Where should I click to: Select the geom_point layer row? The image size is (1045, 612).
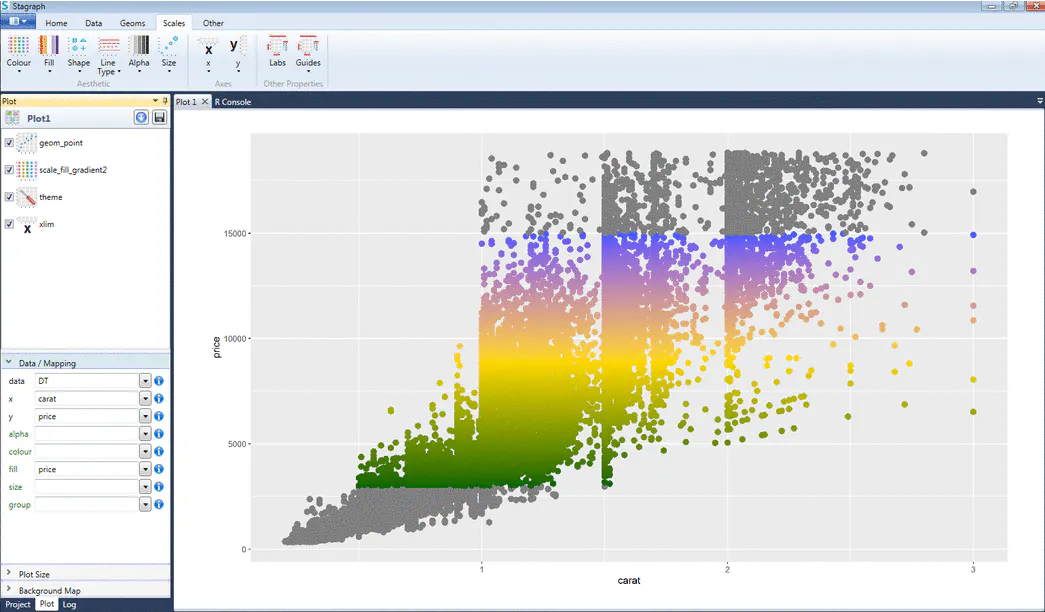[x=85, y=143]
